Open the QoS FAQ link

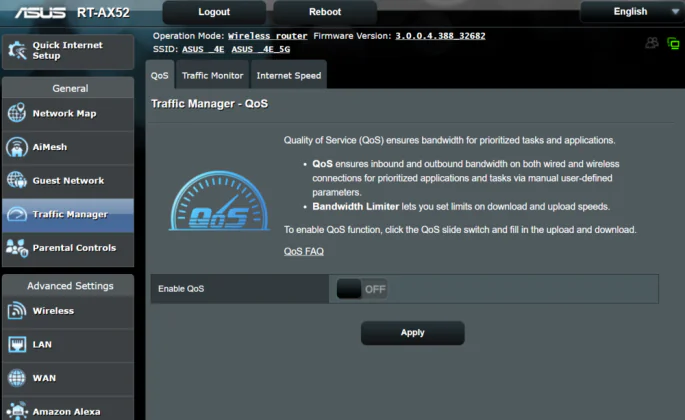304,251
